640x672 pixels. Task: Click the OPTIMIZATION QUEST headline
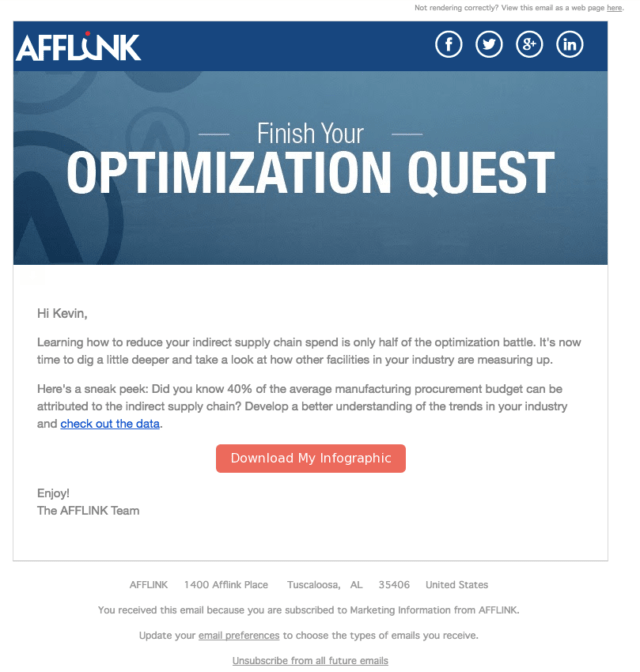click(310, 174)
